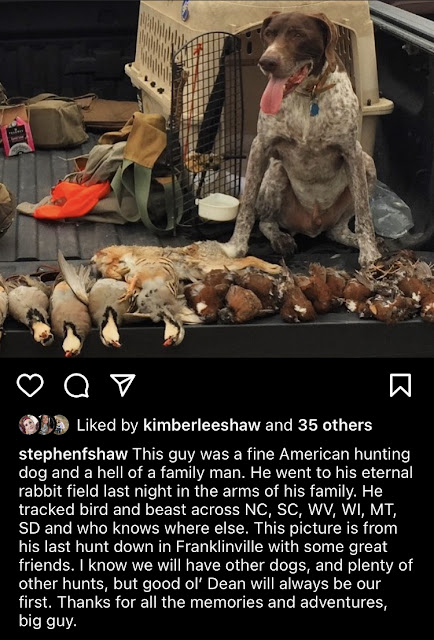Like the post with the heart icon

click(x=30, y=385)
